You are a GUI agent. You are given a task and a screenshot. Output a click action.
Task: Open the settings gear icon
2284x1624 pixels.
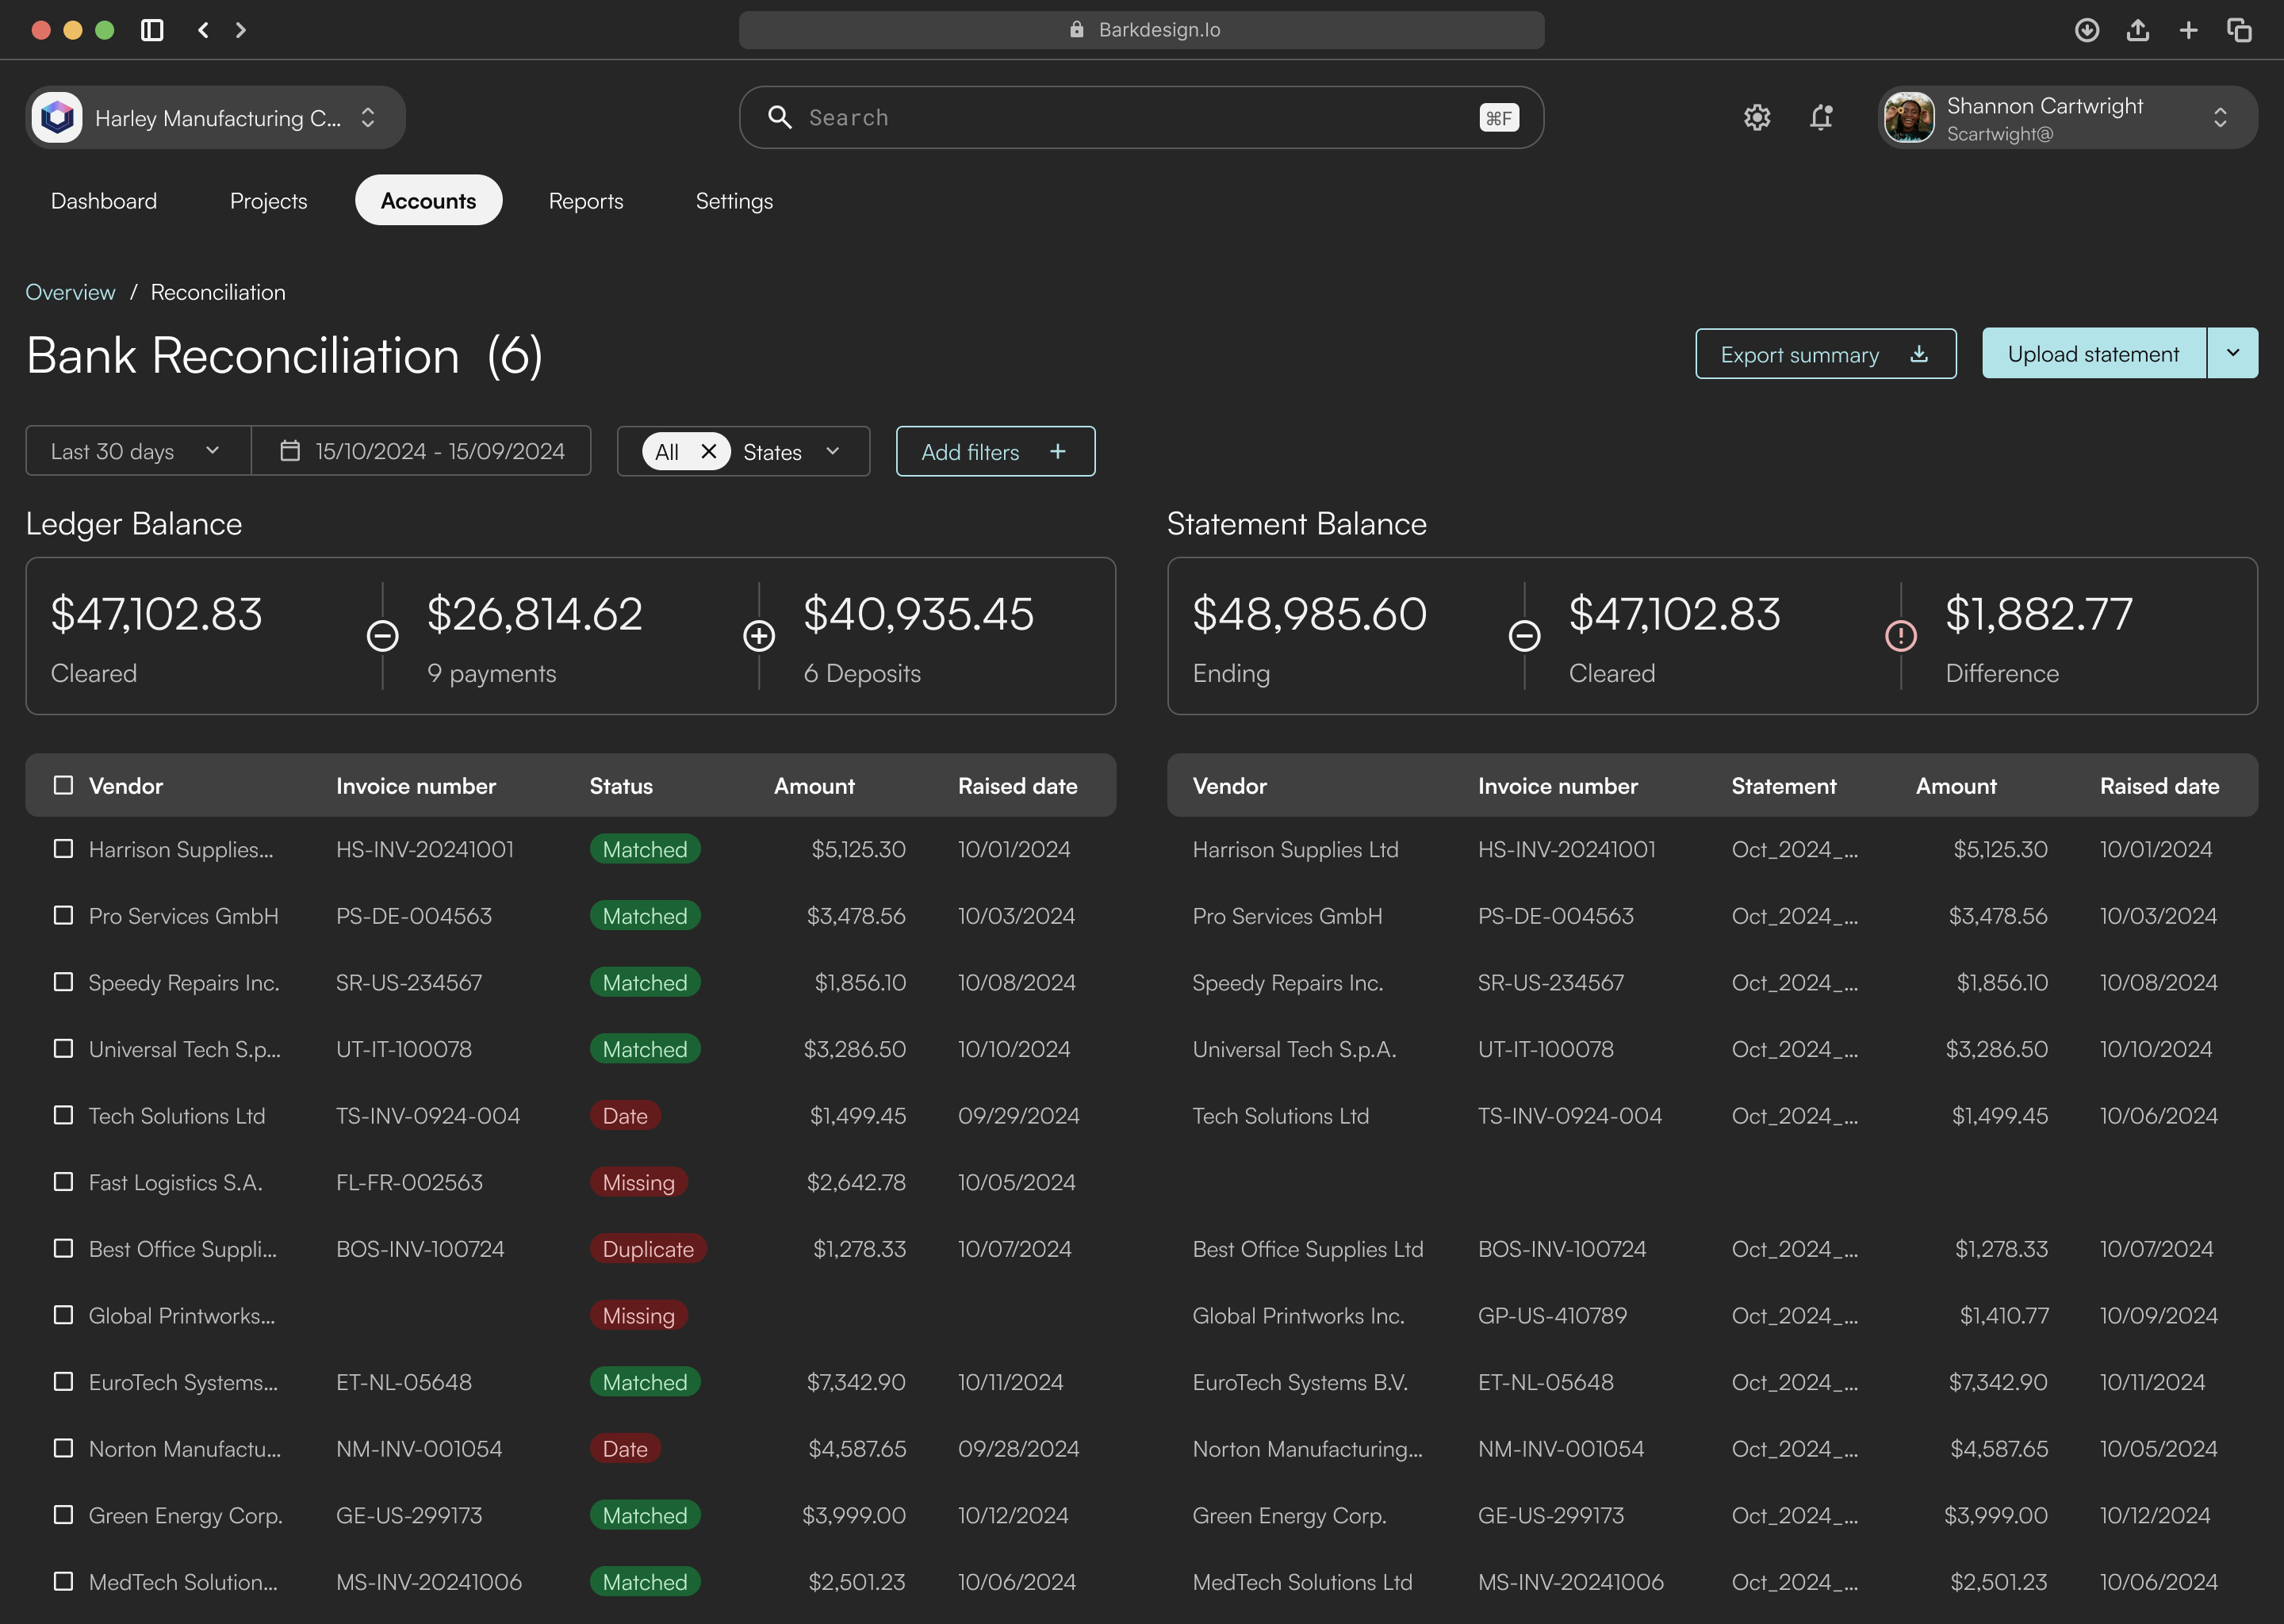(x=1757, y=117)
